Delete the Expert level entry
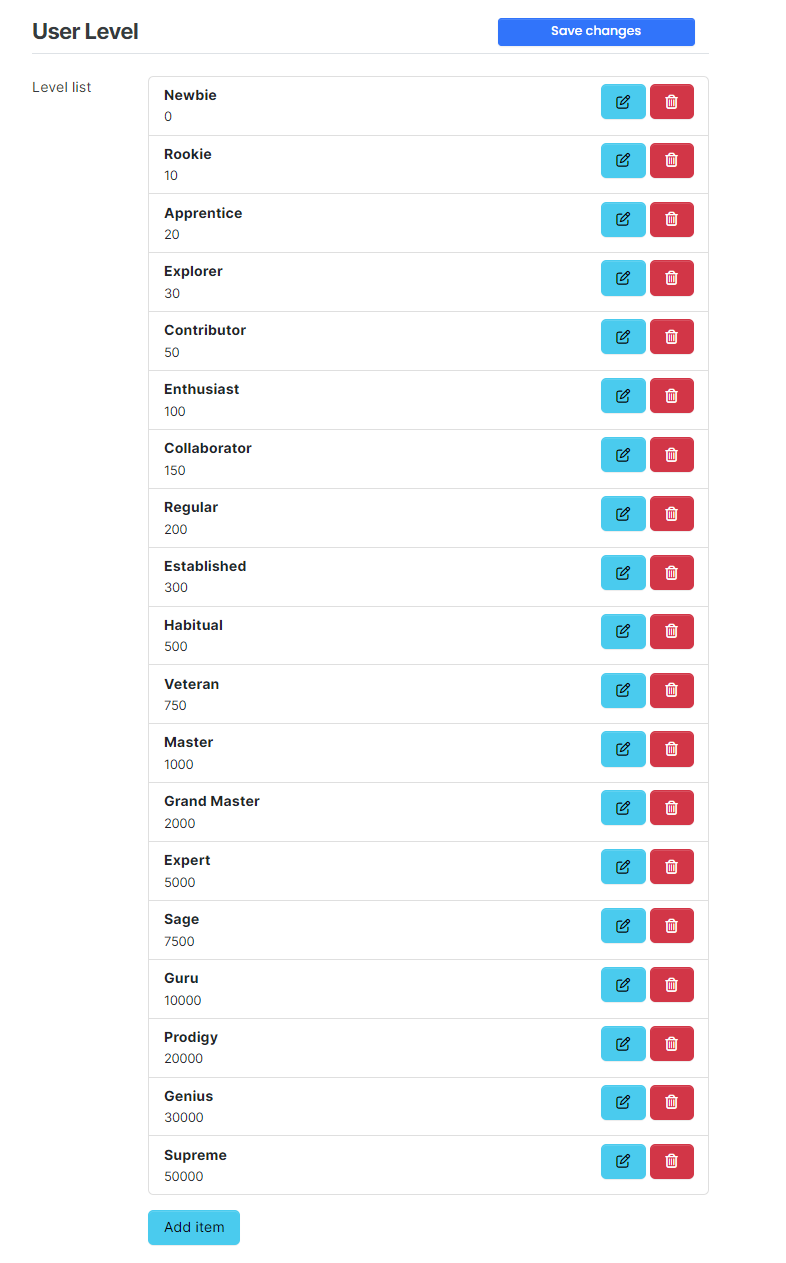This screenshot has height=1263, width=786. coord(671,867)
